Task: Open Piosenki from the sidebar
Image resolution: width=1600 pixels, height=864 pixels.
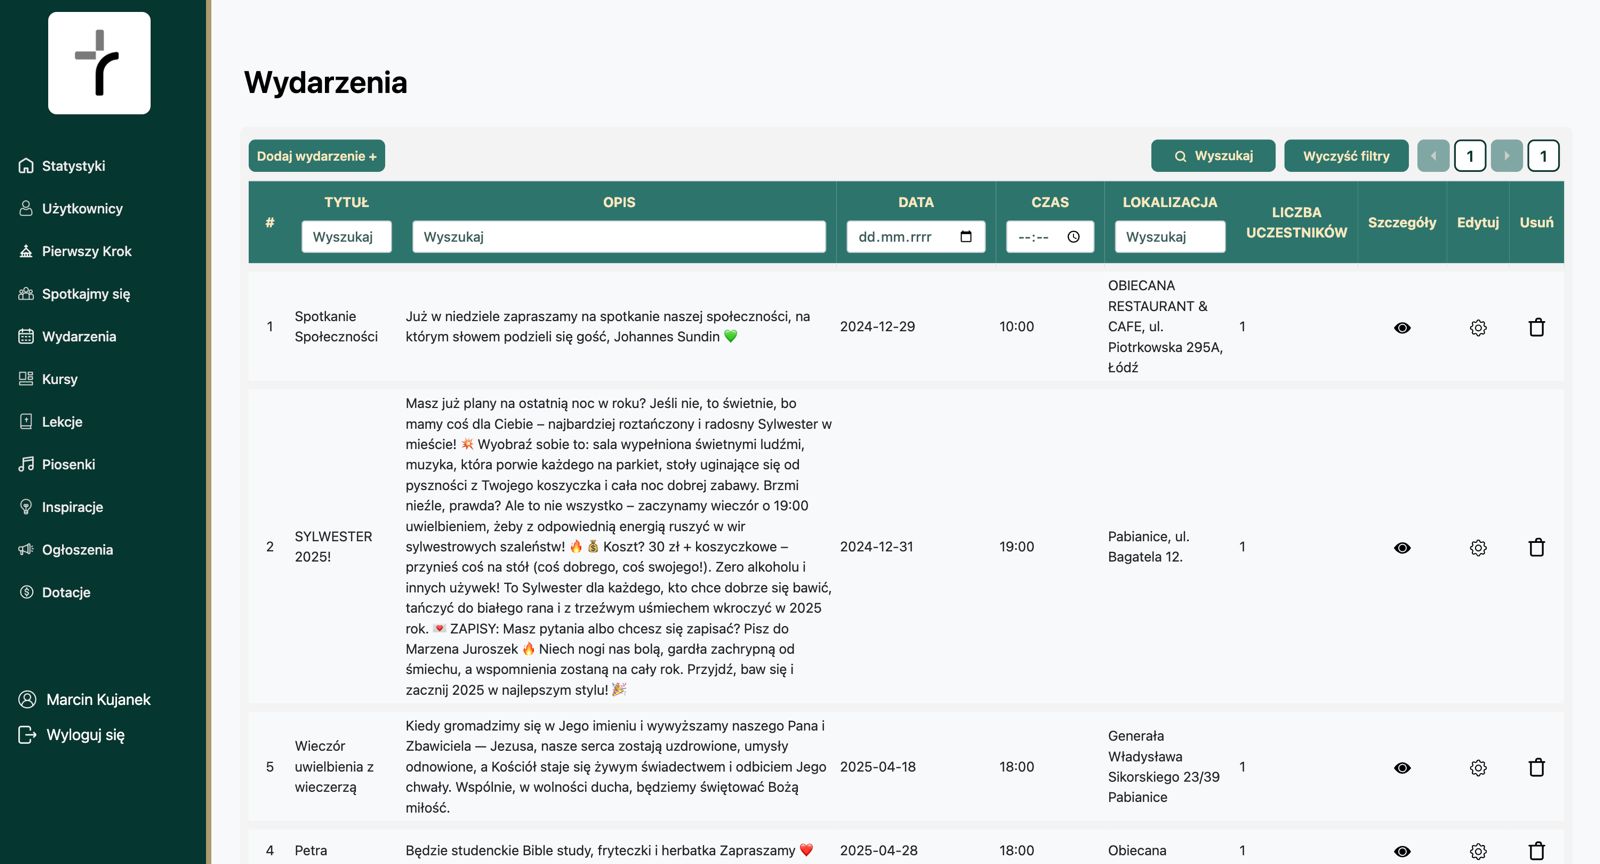Action: (x=57, y=464)
